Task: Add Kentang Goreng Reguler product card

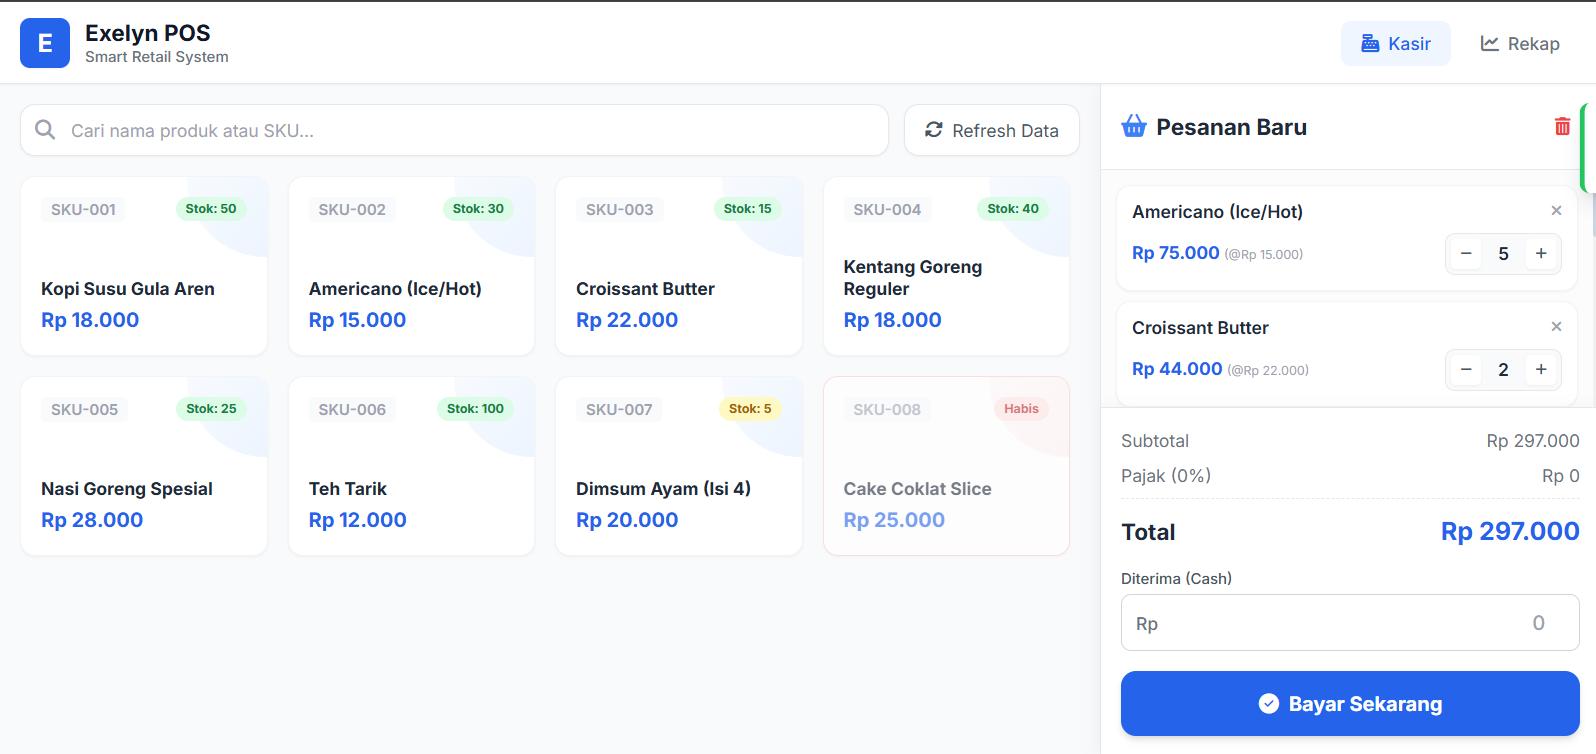Action: point(946,266)
